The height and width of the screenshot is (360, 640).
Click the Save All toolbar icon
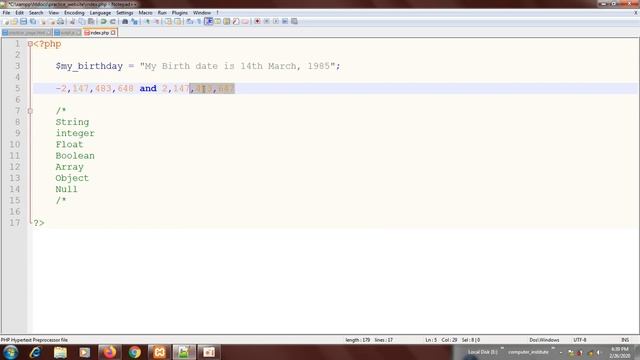[33, 21]
